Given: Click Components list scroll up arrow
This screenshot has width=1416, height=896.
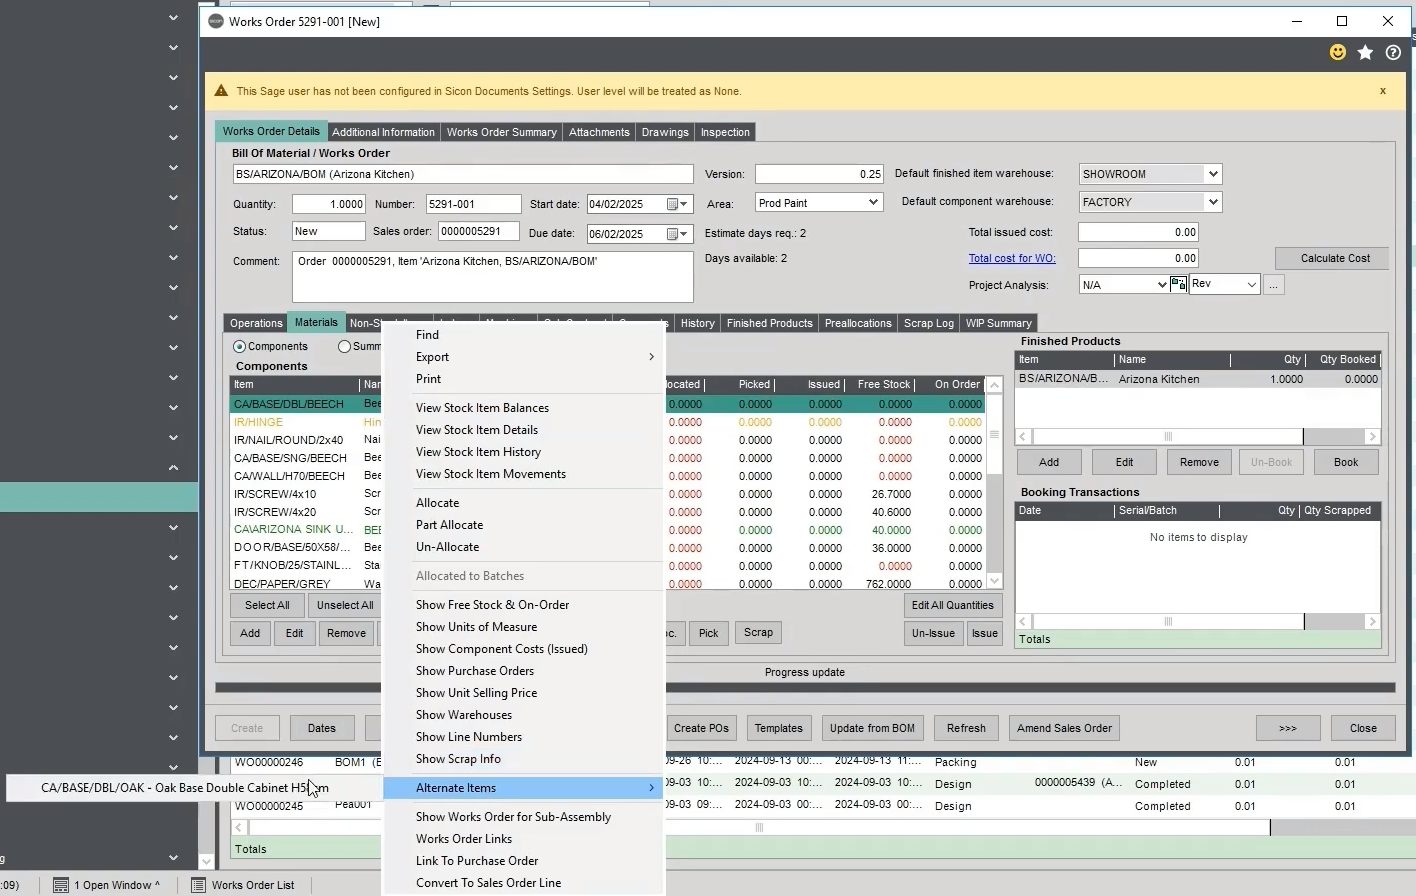Looking at the screenshot, I should click(994, 385).
